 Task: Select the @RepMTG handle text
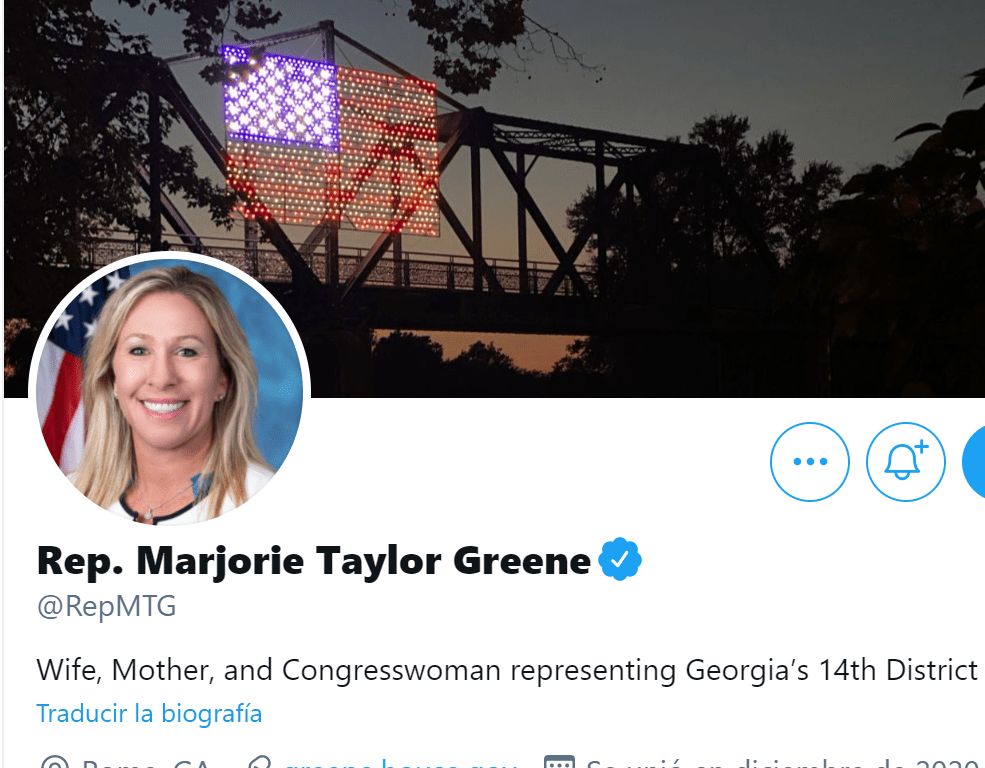107,607
